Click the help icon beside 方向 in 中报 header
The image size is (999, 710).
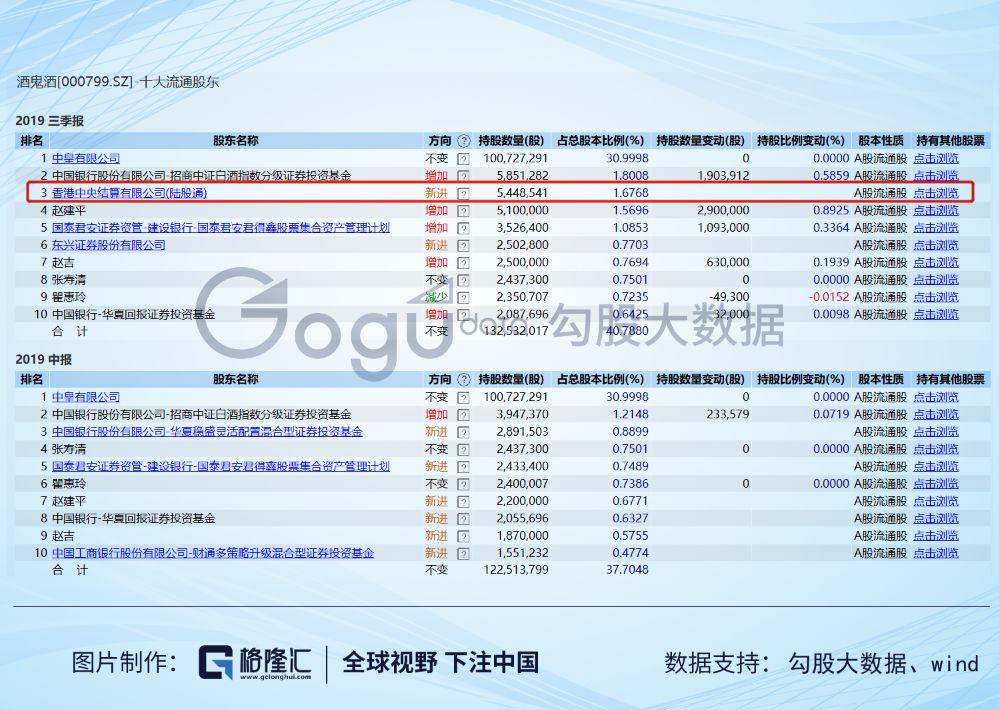pos(464,380)
